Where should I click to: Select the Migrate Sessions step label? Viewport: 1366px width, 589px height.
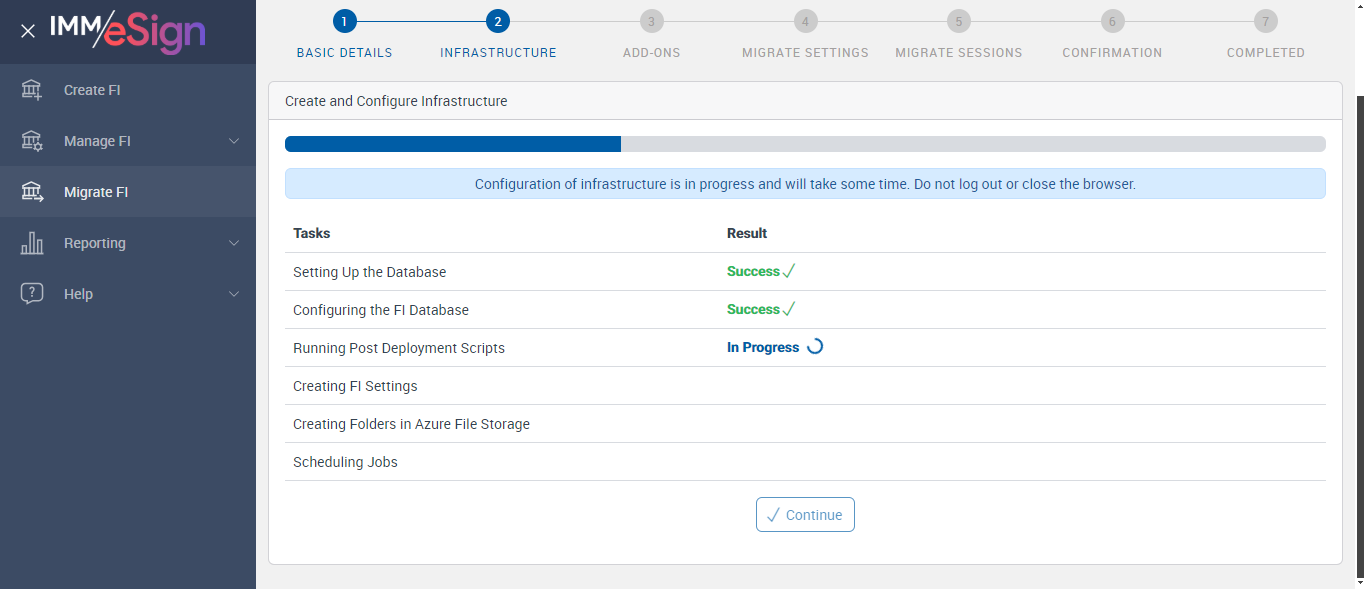pyautogui.click(x=958, y=53)
